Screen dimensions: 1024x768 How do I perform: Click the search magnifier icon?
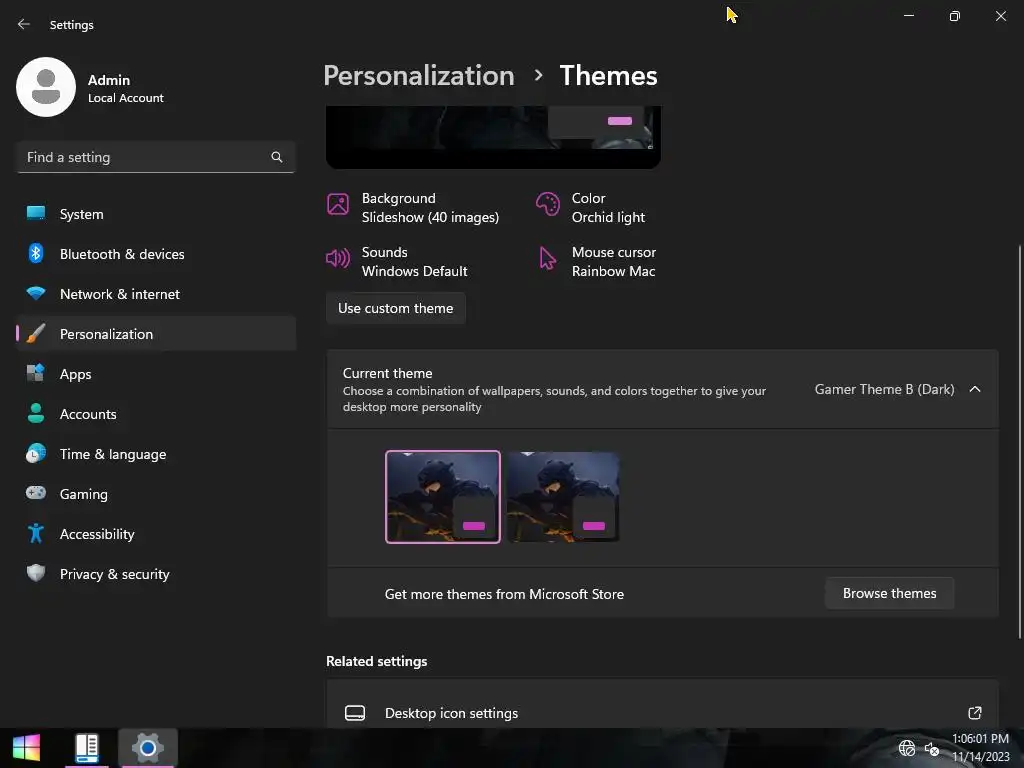(x=277, y=157)
